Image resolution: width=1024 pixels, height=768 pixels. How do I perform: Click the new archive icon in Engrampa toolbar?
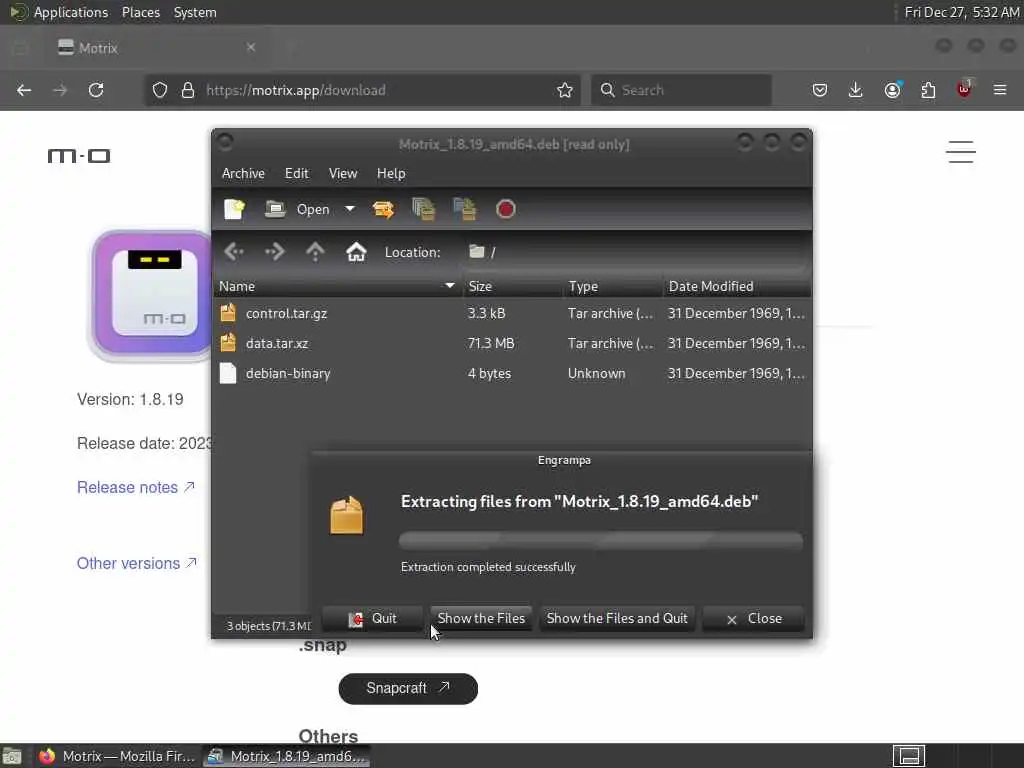point(234,209)
